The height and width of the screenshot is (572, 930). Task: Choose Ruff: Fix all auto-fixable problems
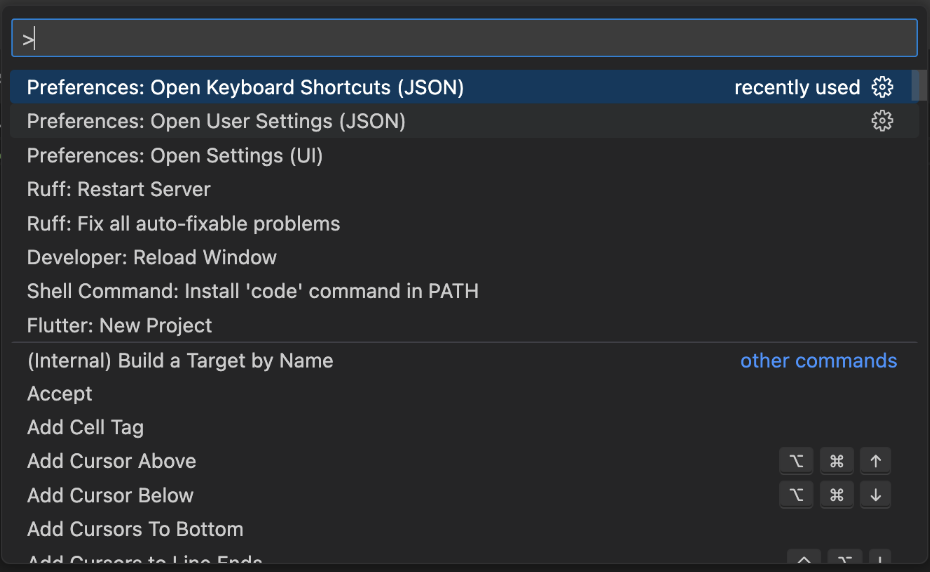tap(183, 223)
